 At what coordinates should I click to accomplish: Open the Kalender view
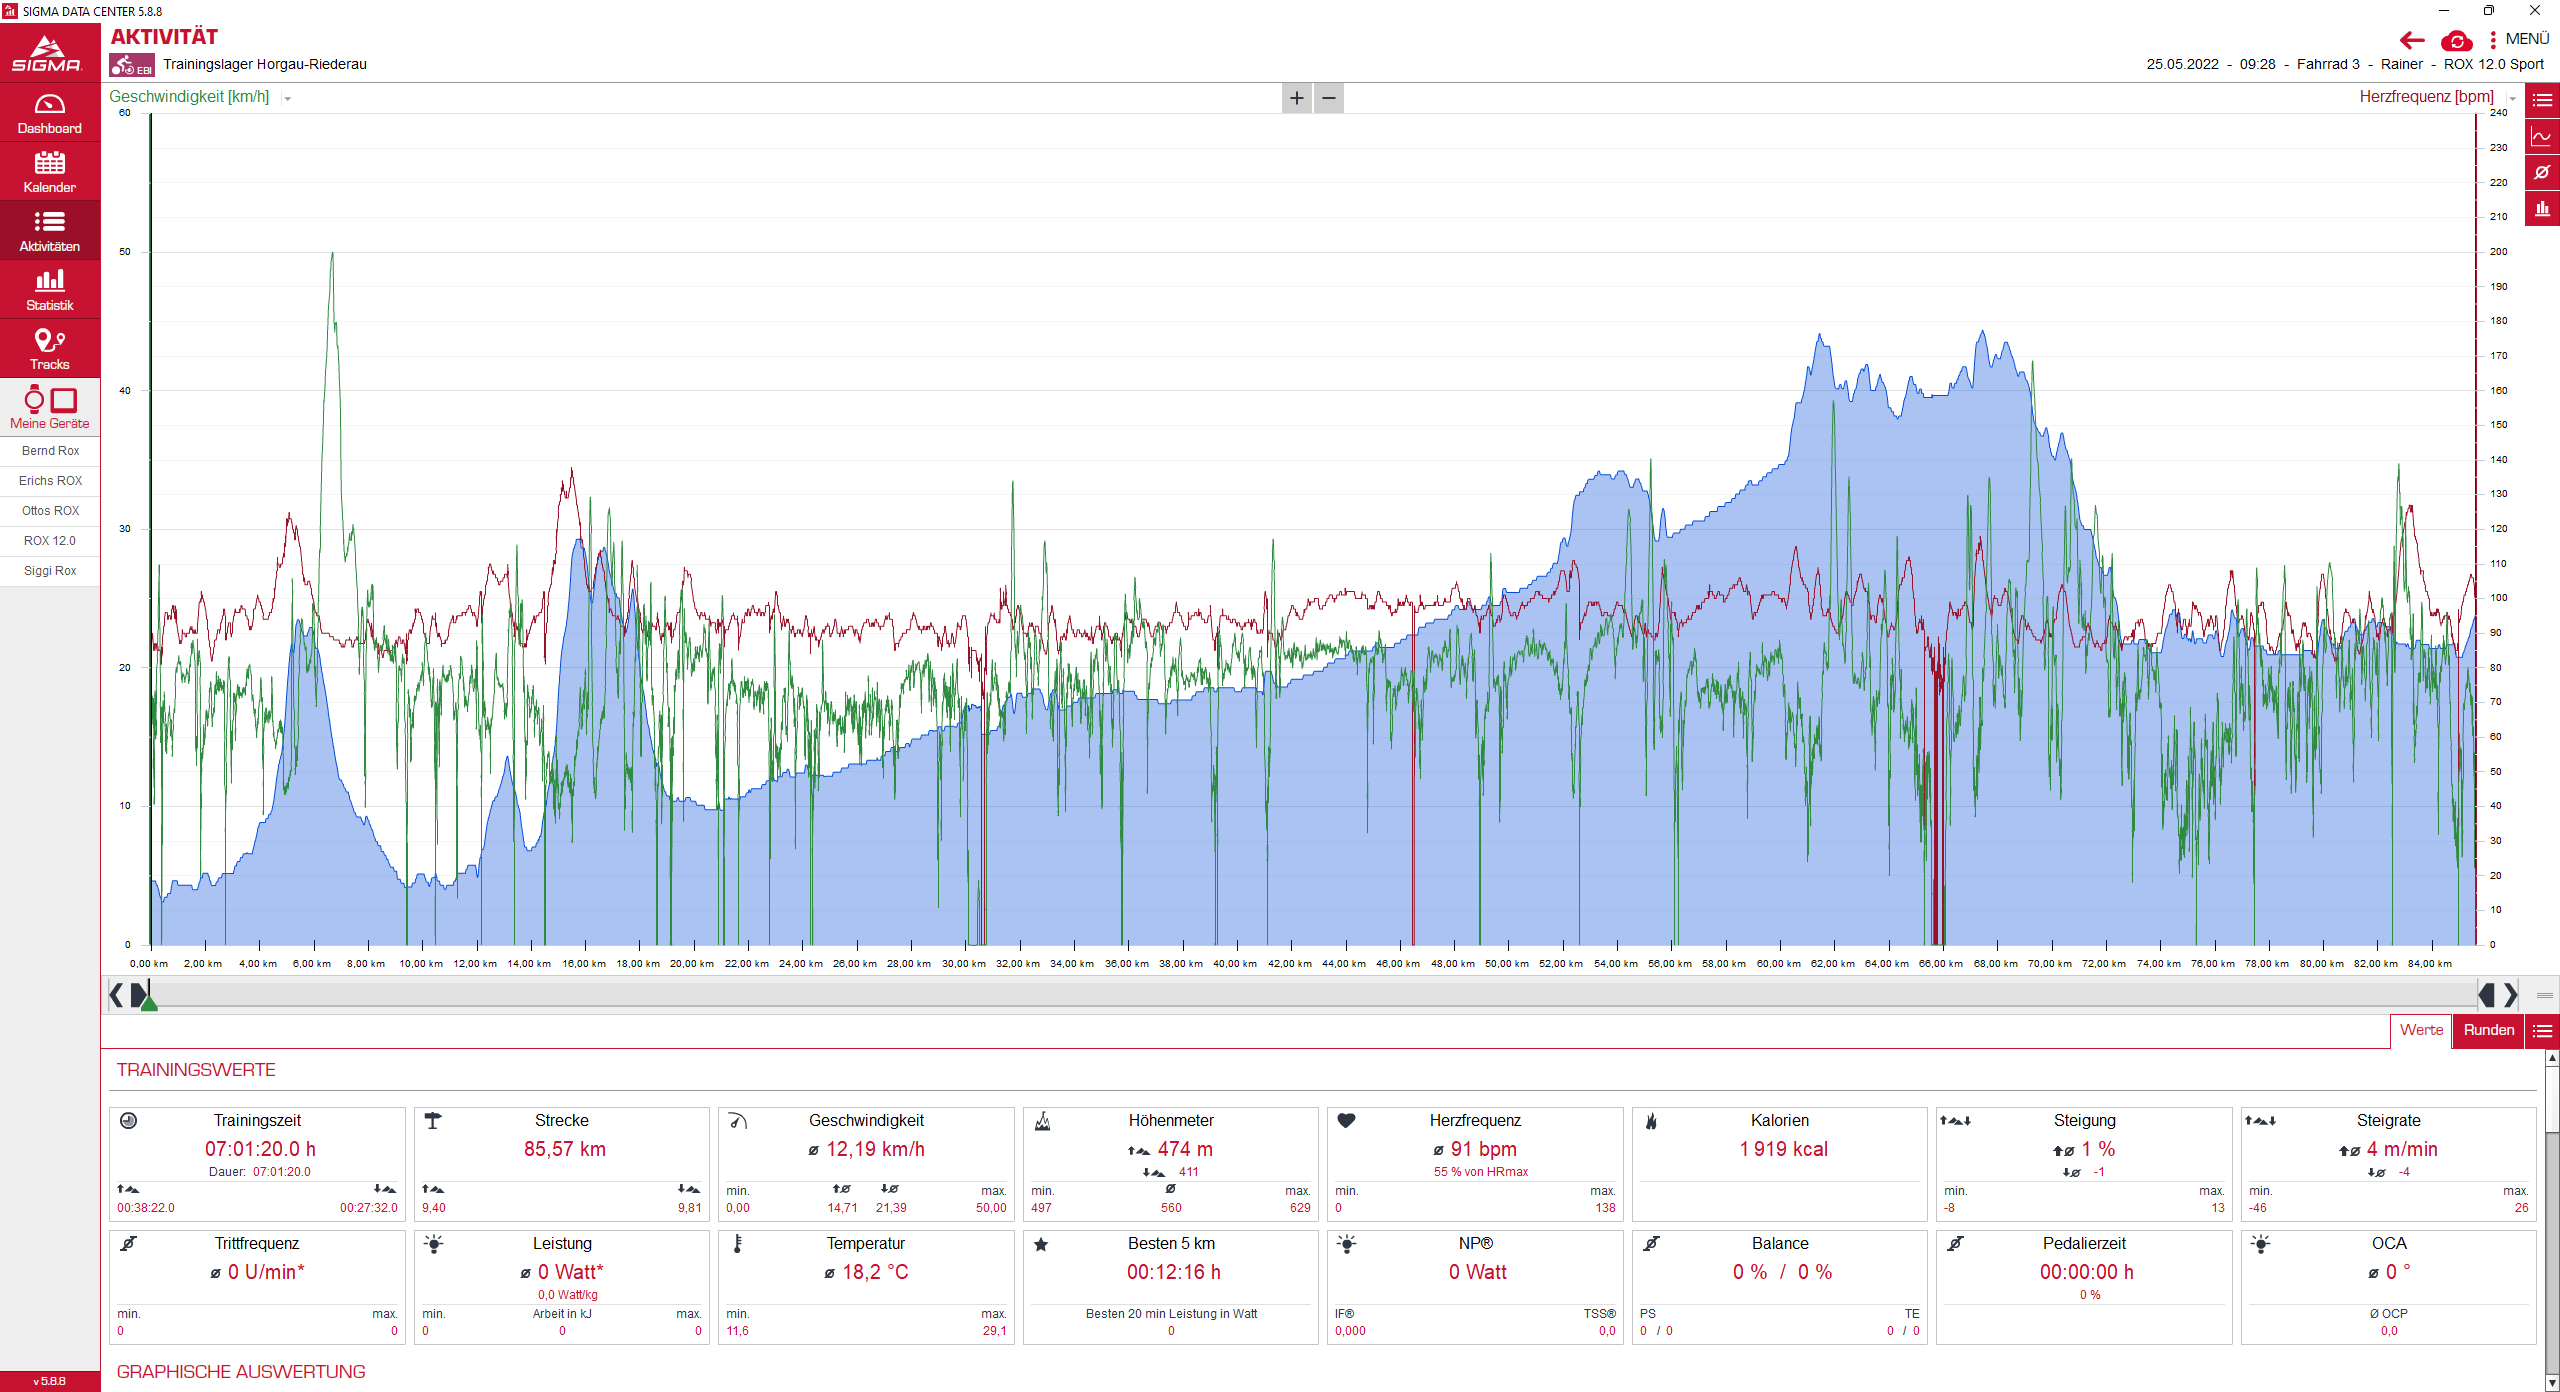49,172
